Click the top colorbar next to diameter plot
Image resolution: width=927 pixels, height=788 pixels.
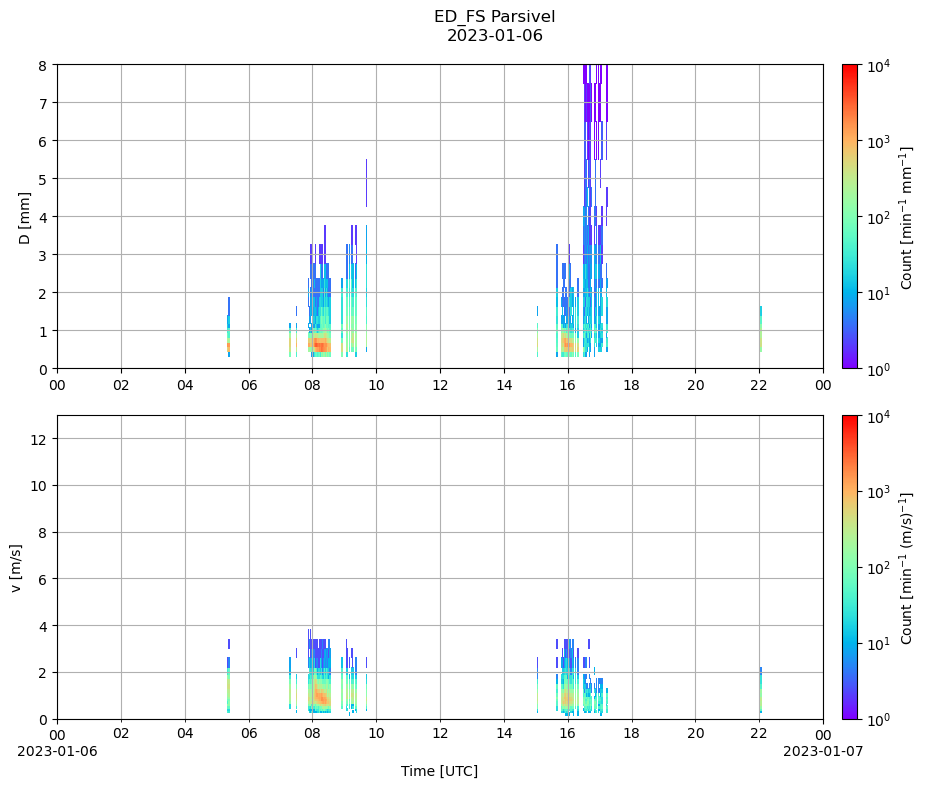click(850, 216)
